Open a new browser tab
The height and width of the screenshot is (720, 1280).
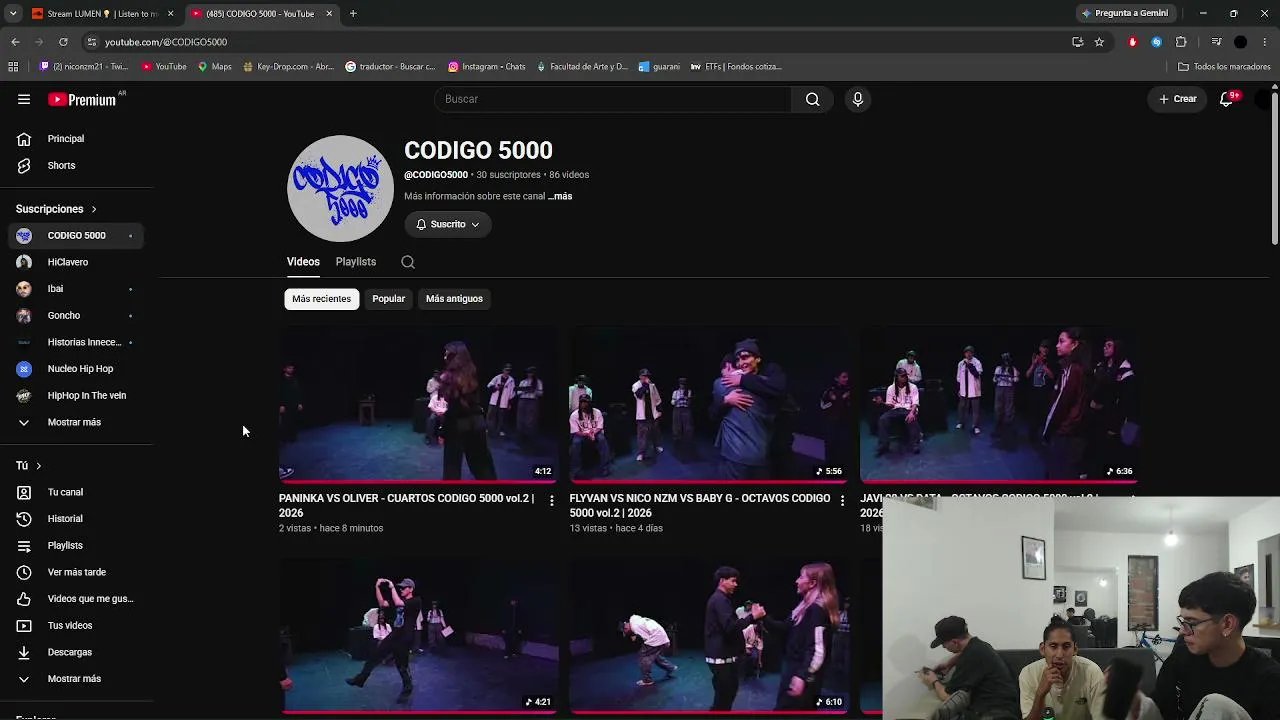click(353, 14)
